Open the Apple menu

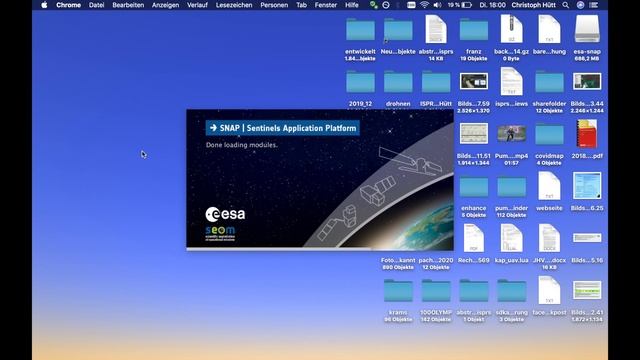click(x=44, y=5)
